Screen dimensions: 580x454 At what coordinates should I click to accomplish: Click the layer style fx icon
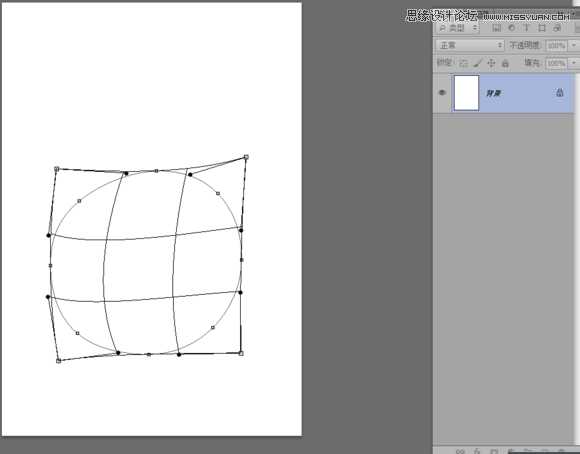(x=477, y=451)
